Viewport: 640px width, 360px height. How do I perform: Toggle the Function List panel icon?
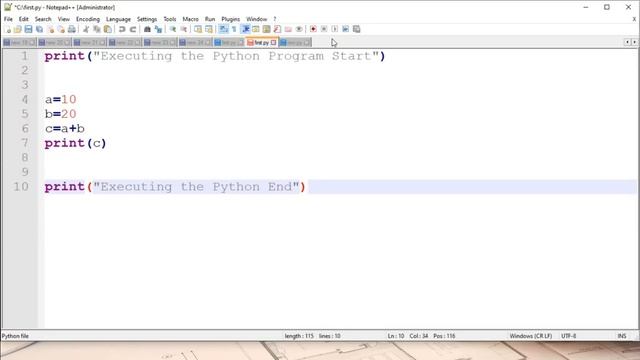(277, 29)
